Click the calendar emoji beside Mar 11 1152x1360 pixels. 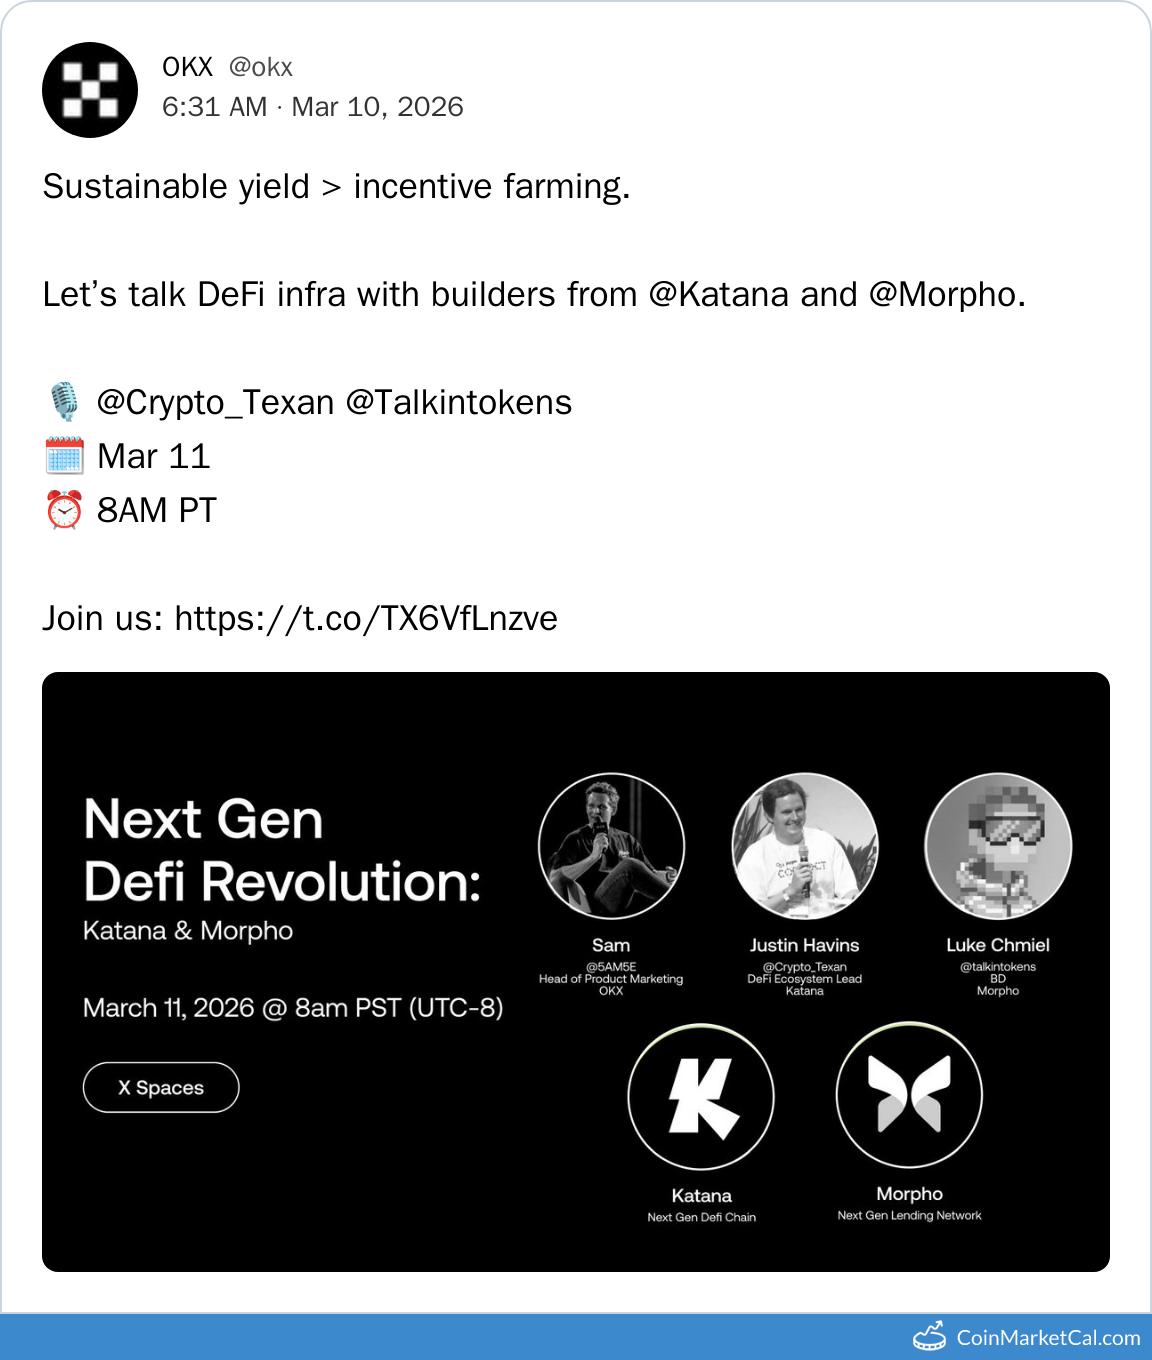(64, 456)
